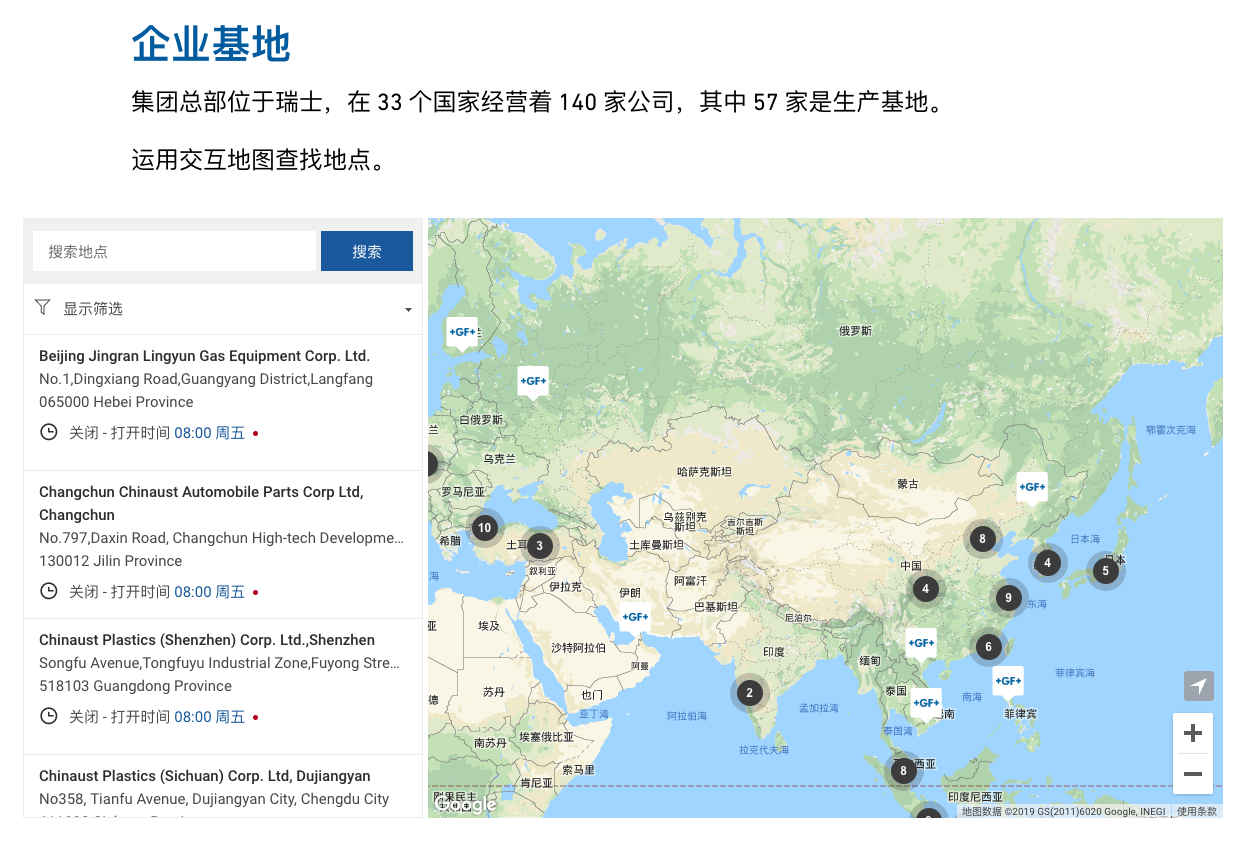Image resolution: width=1249 pixels, height=844 pixels.
Task: Open the 使用条款 terms link
Action: [x=1197, y=812]
